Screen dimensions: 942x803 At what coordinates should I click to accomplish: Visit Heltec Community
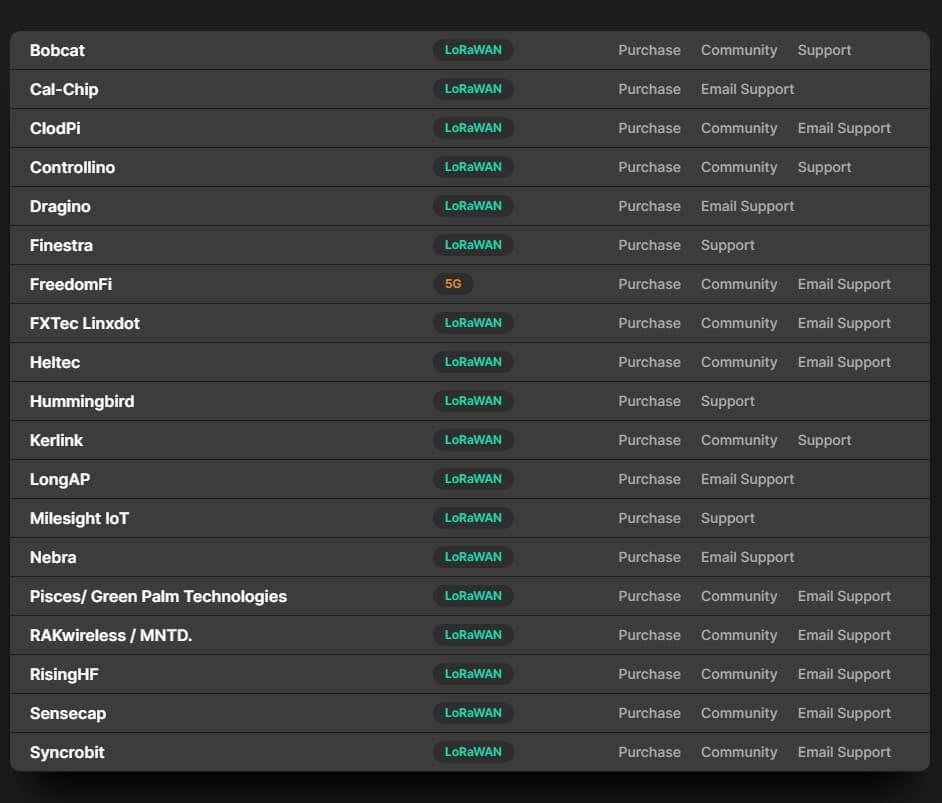(739, 363)
